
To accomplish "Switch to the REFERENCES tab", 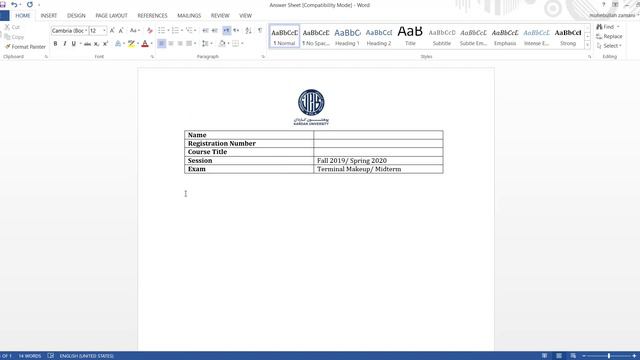I will pos(152,16).
